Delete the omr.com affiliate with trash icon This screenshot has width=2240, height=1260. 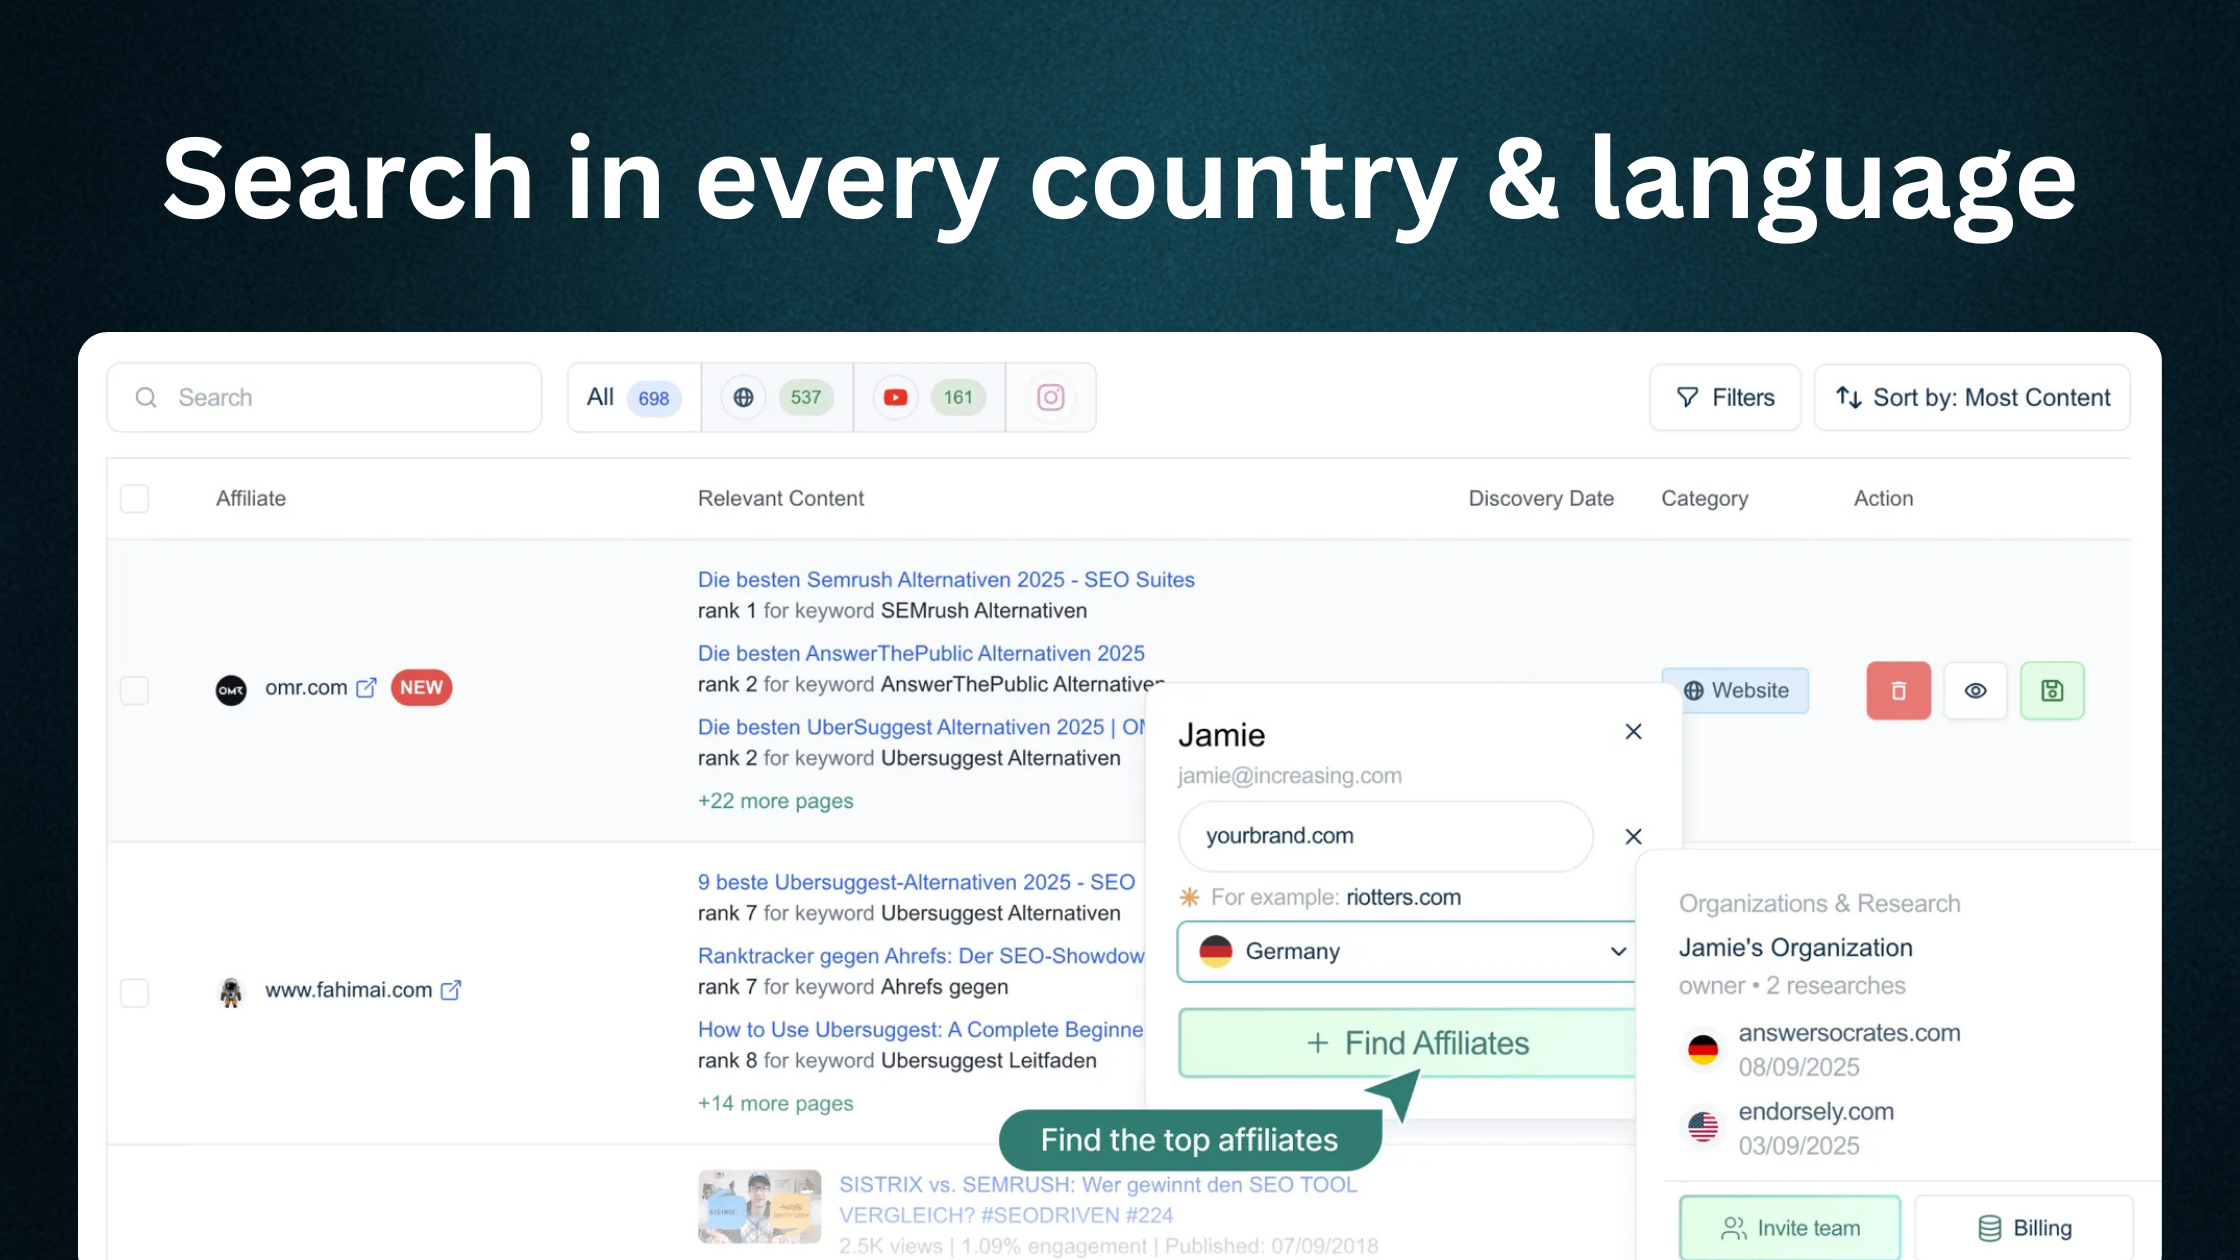(x=1898, y=690)
